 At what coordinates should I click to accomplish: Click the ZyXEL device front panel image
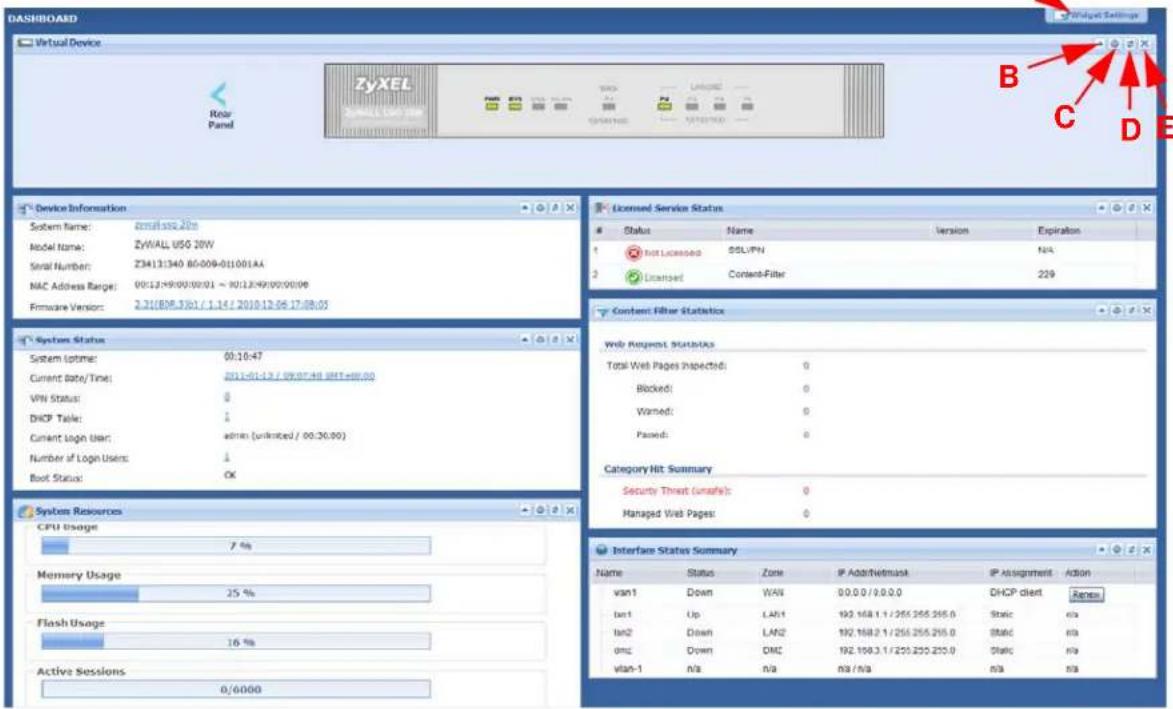click(x=604, y=101)
